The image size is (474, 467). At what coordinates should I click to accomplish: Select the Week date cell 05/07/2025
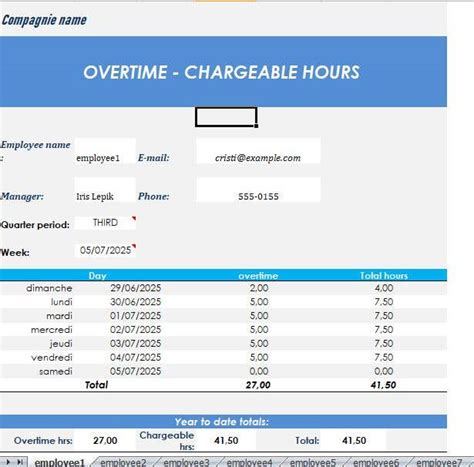105,250
